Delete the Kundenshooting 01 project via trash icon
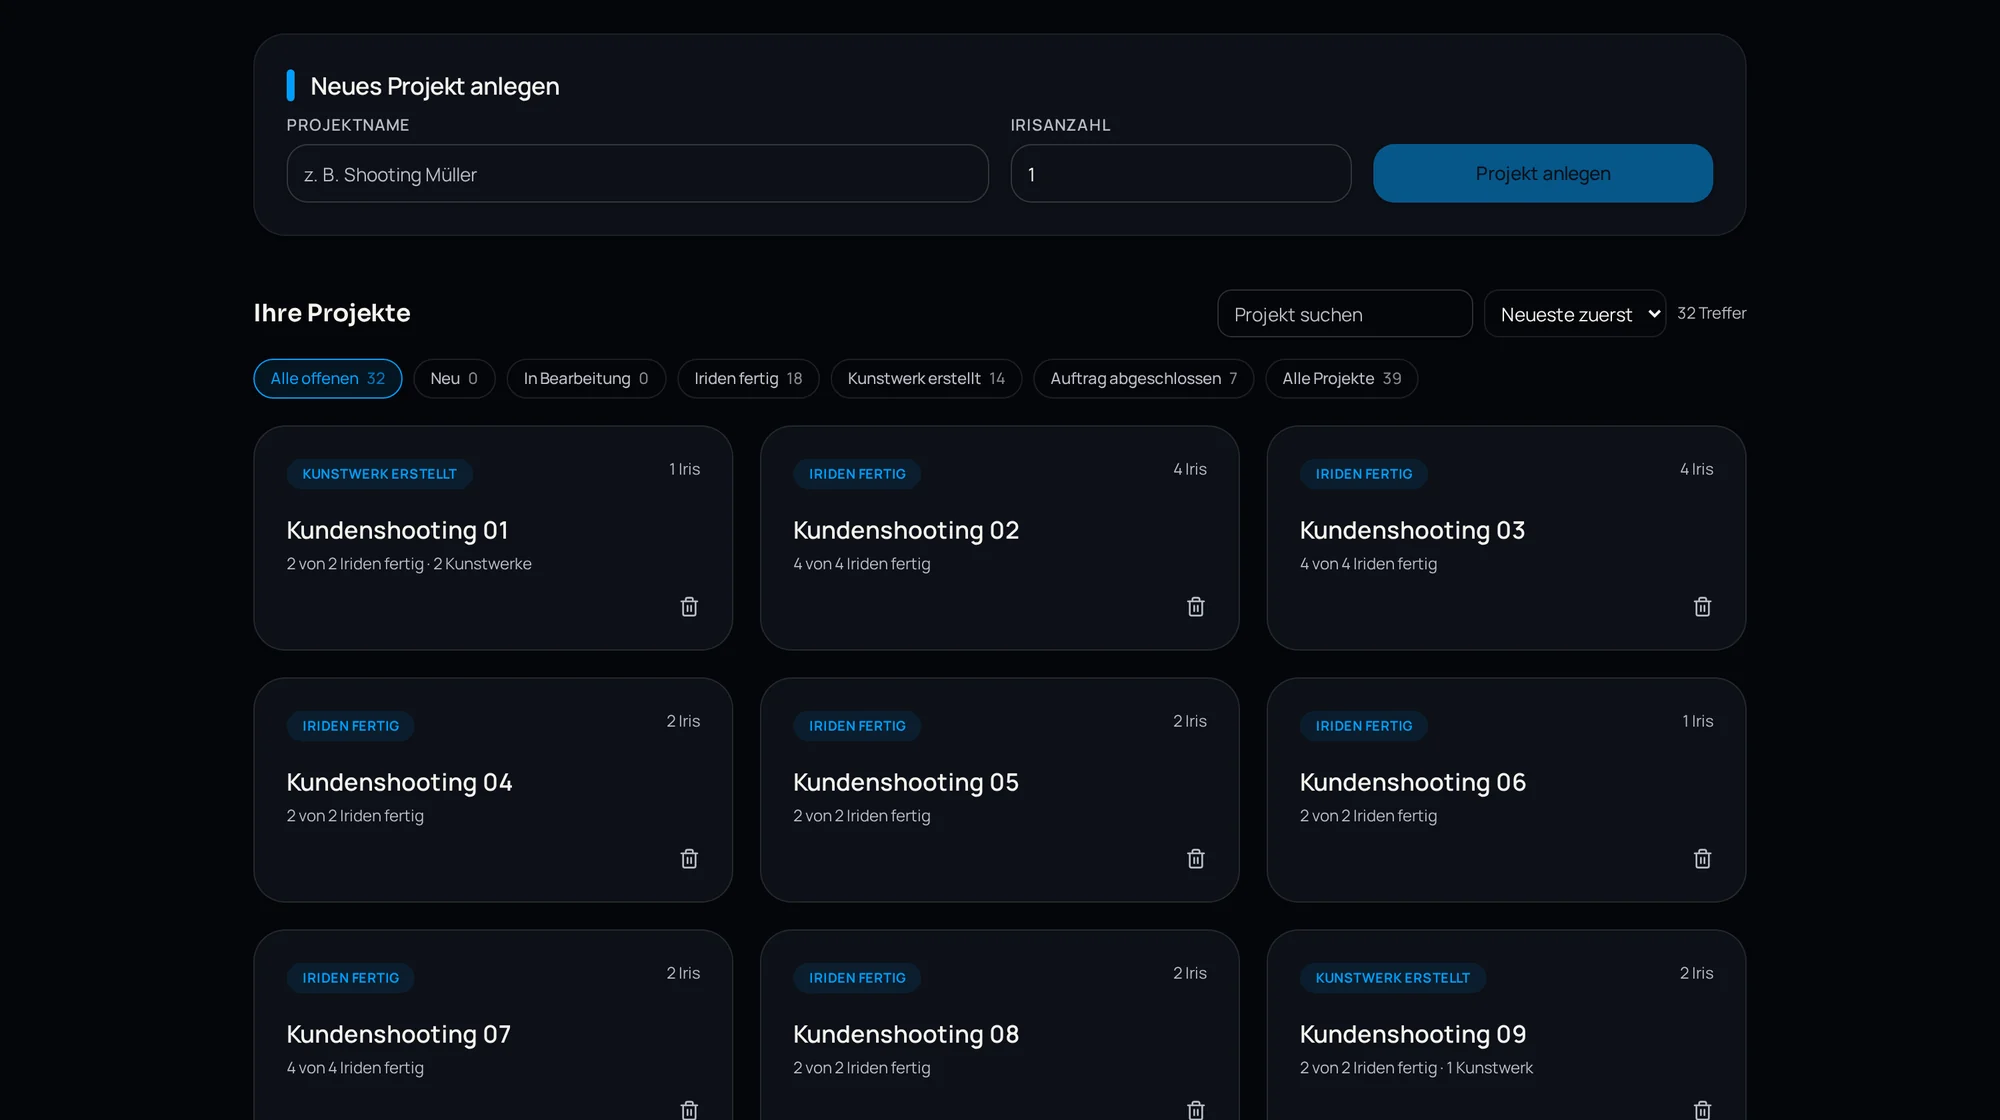The width and height of the screenshot is (2000, 1120). pyautogui.click(x=689, y=607)
